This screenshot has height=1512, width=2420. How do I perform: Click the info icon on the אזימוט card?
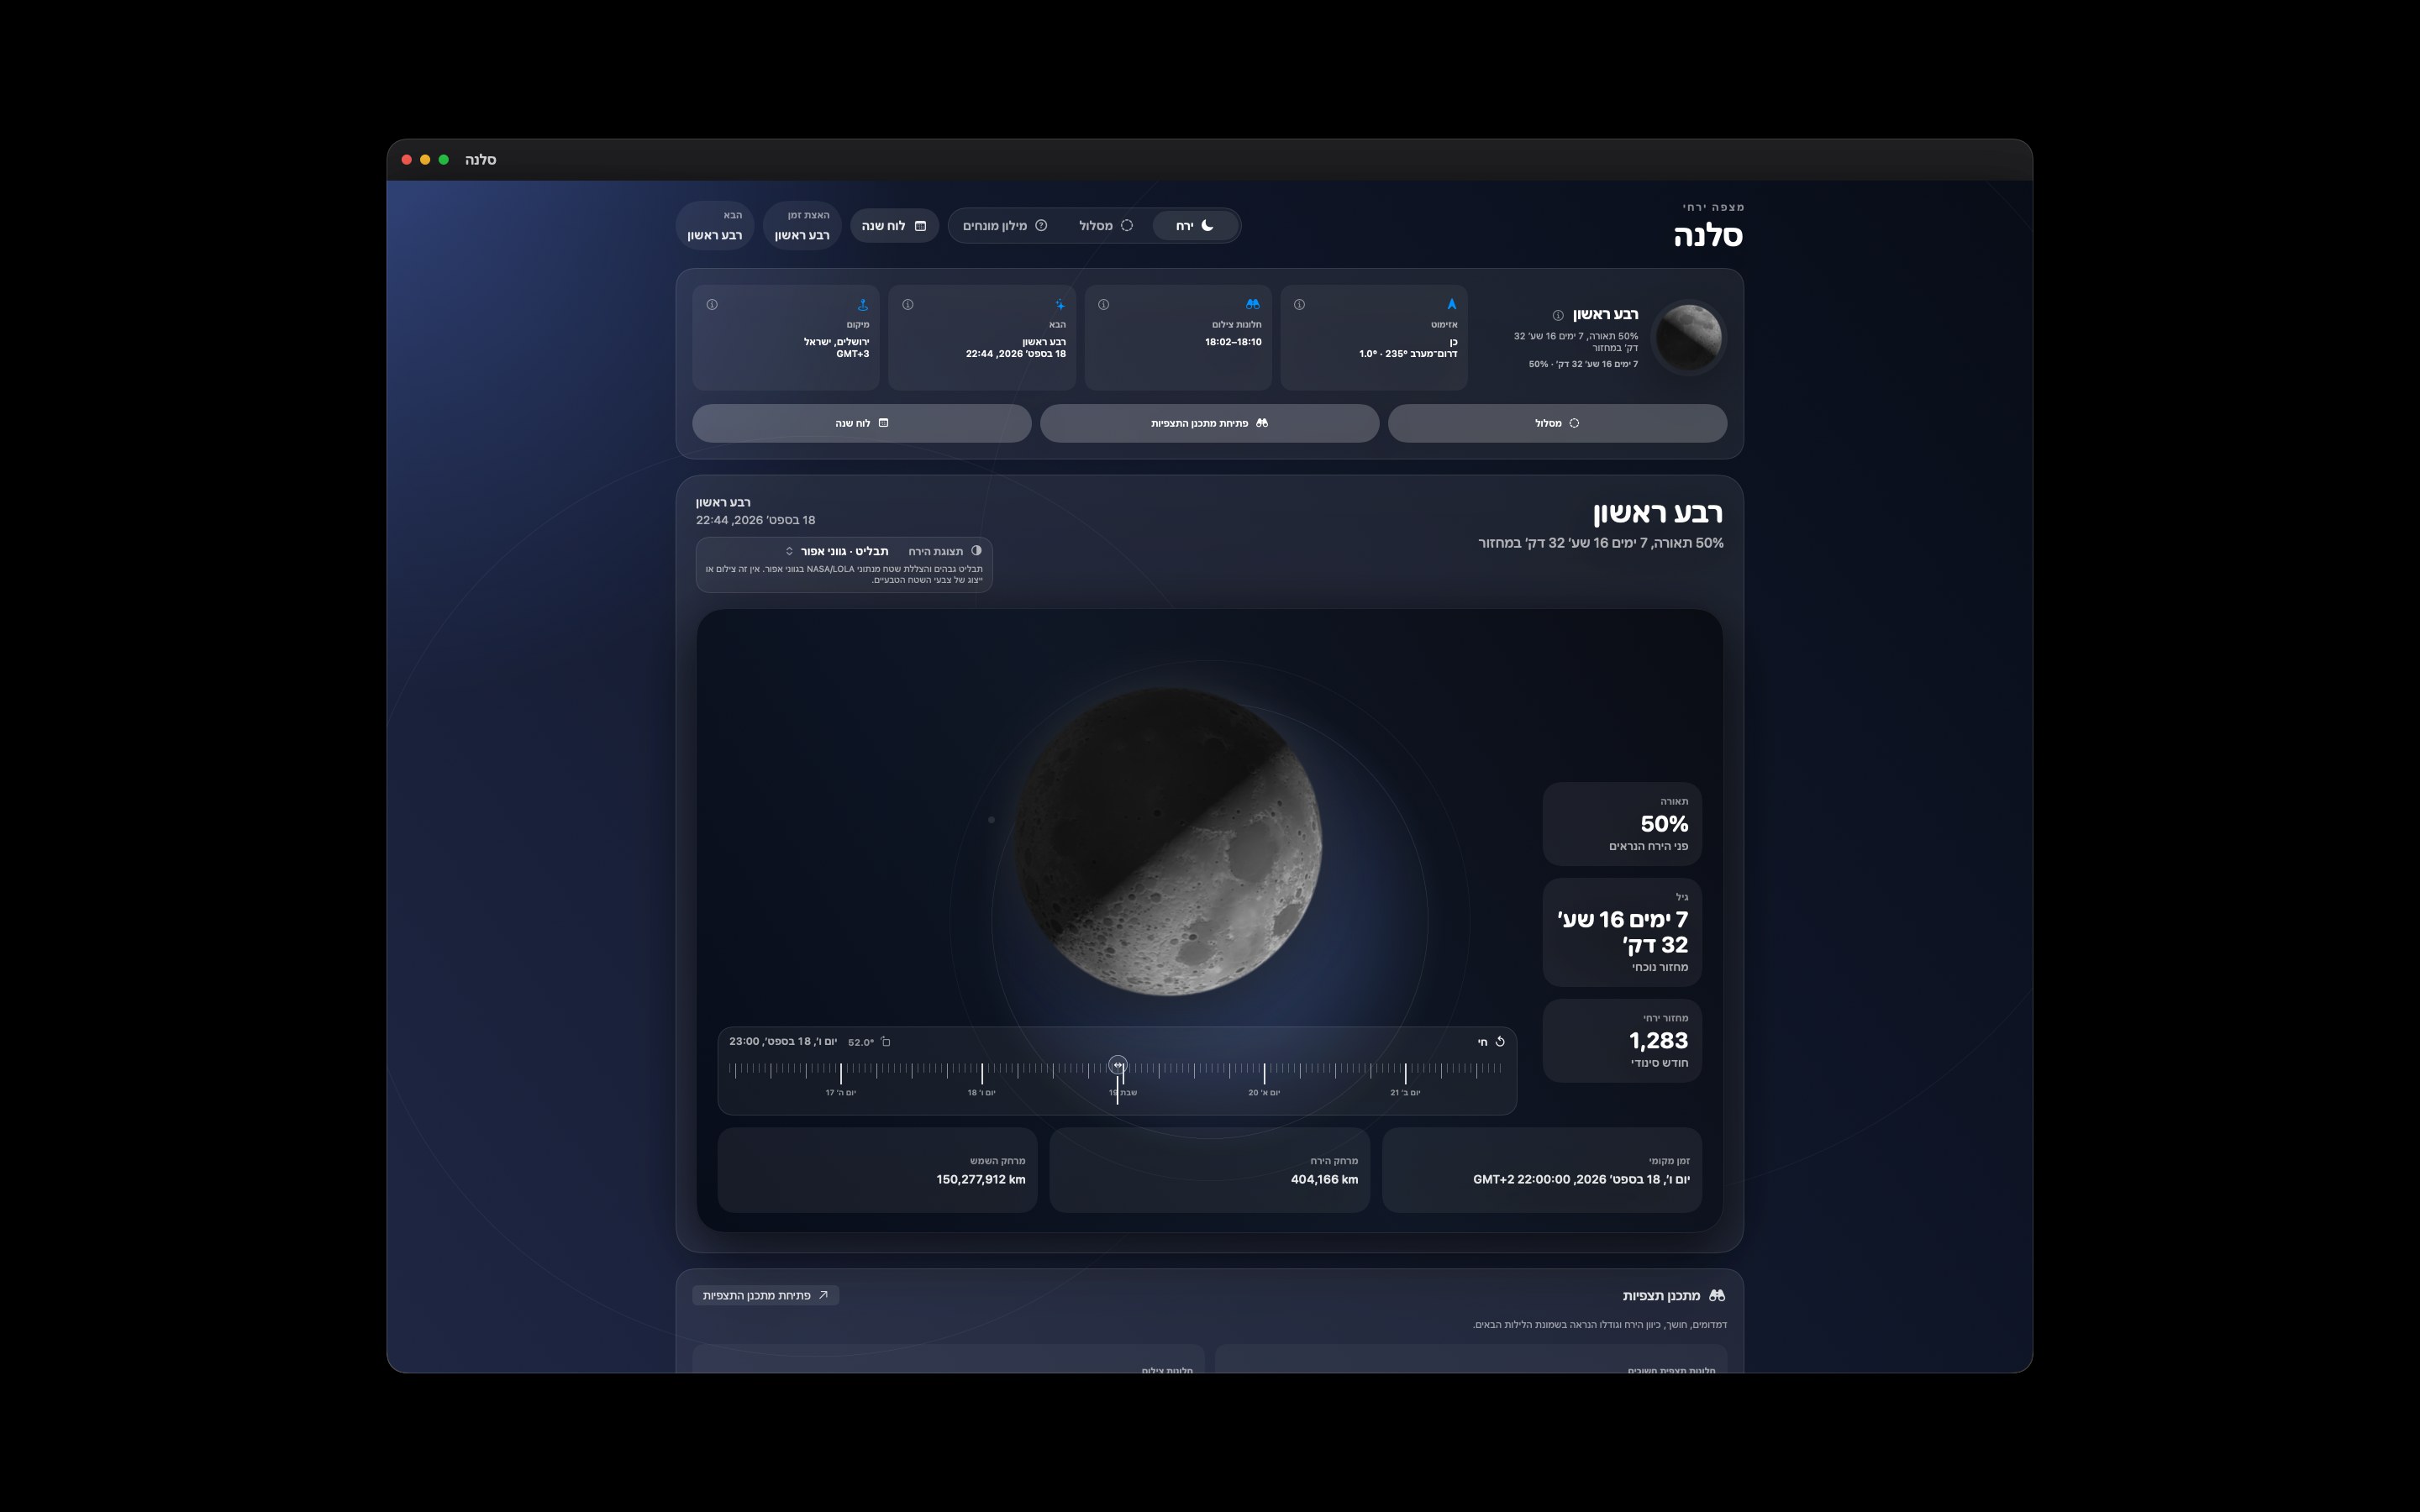pos(1299,304)
